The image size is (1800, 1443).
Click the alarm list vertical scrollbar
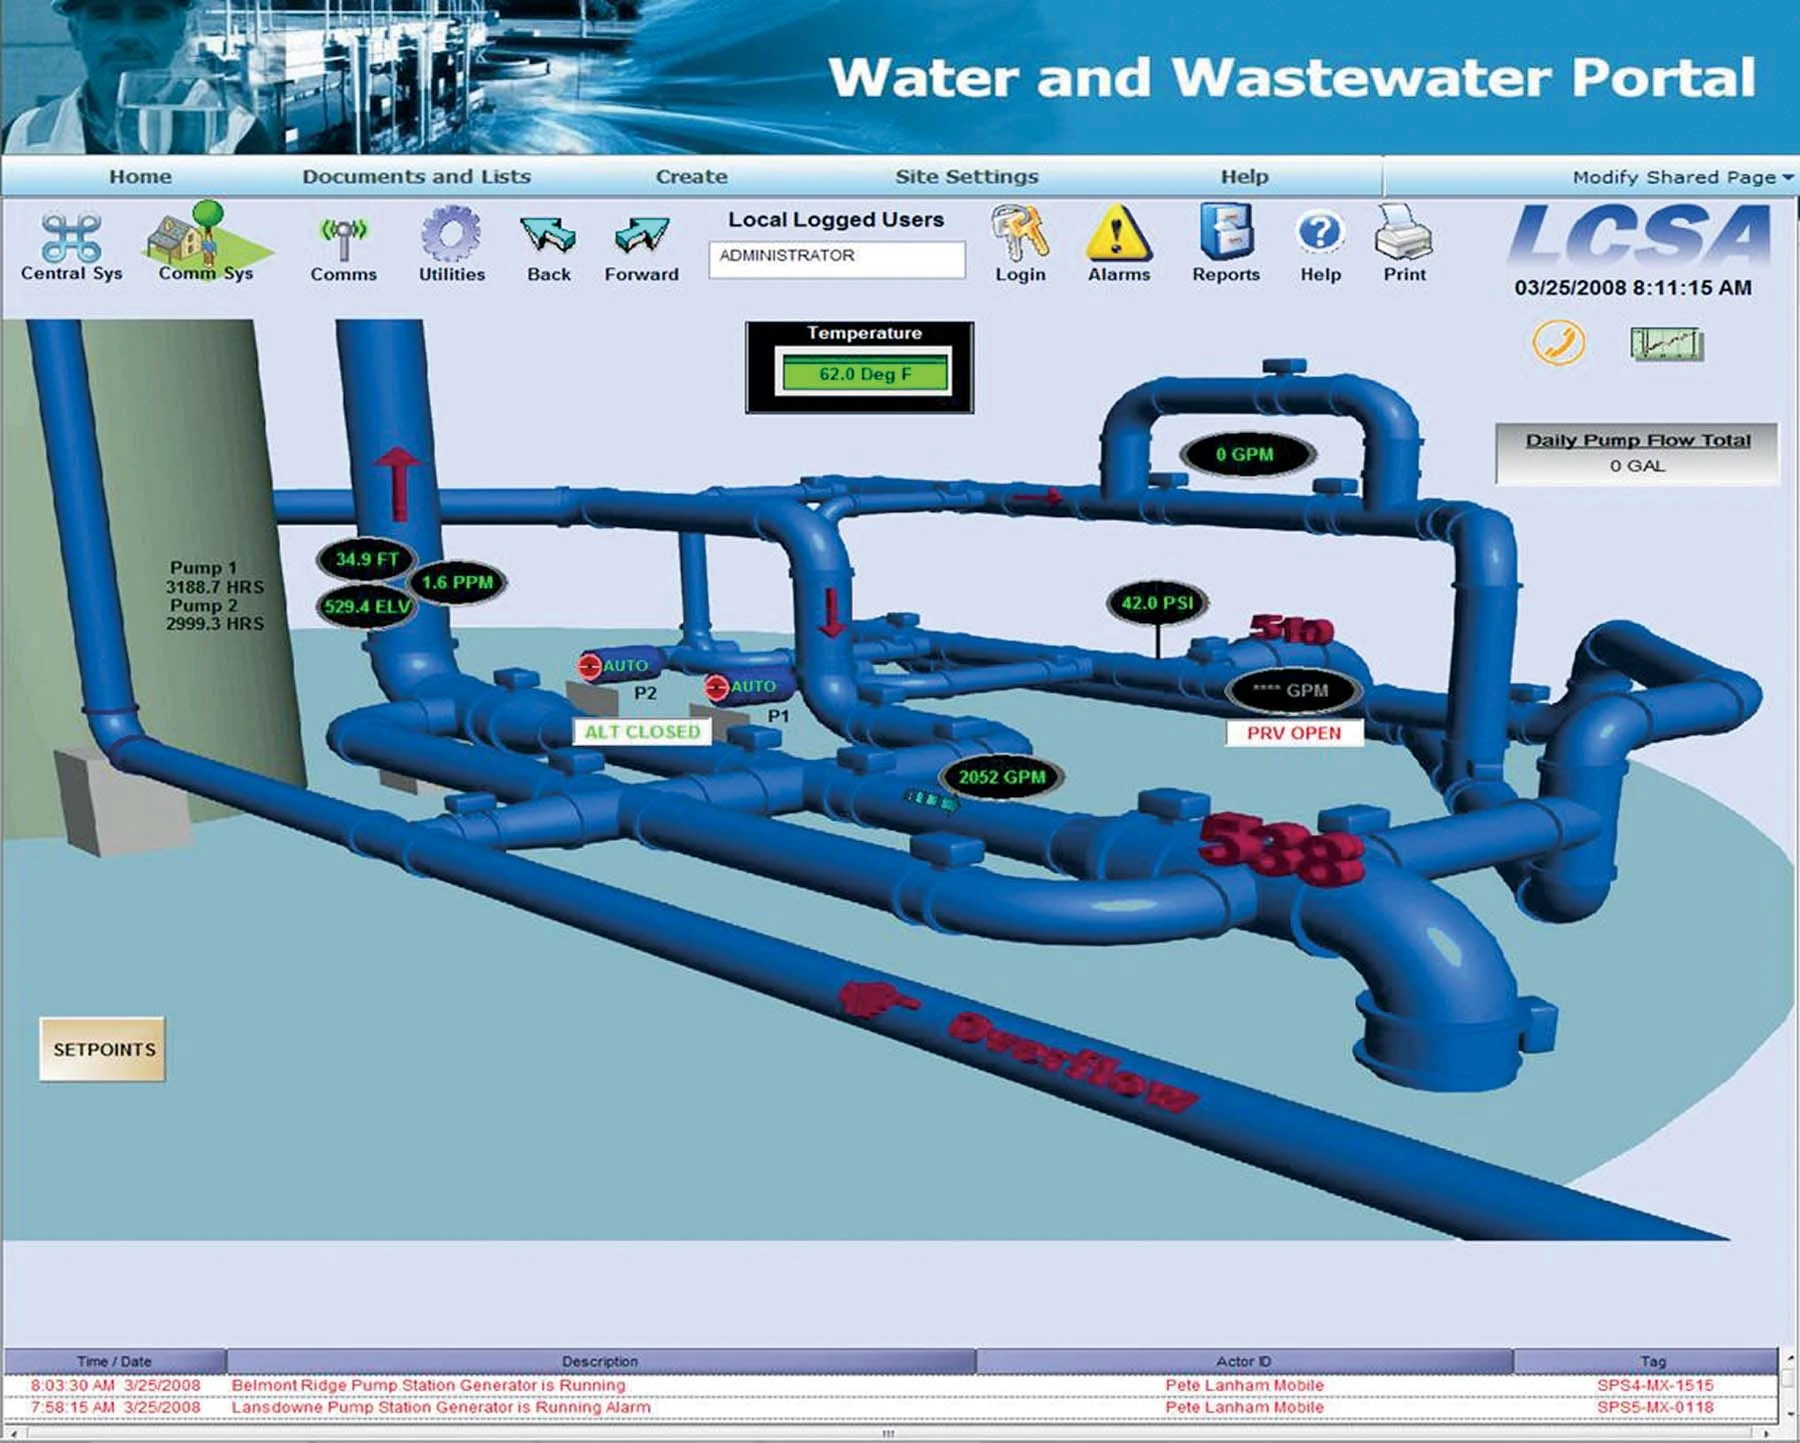[1789, 1386]
